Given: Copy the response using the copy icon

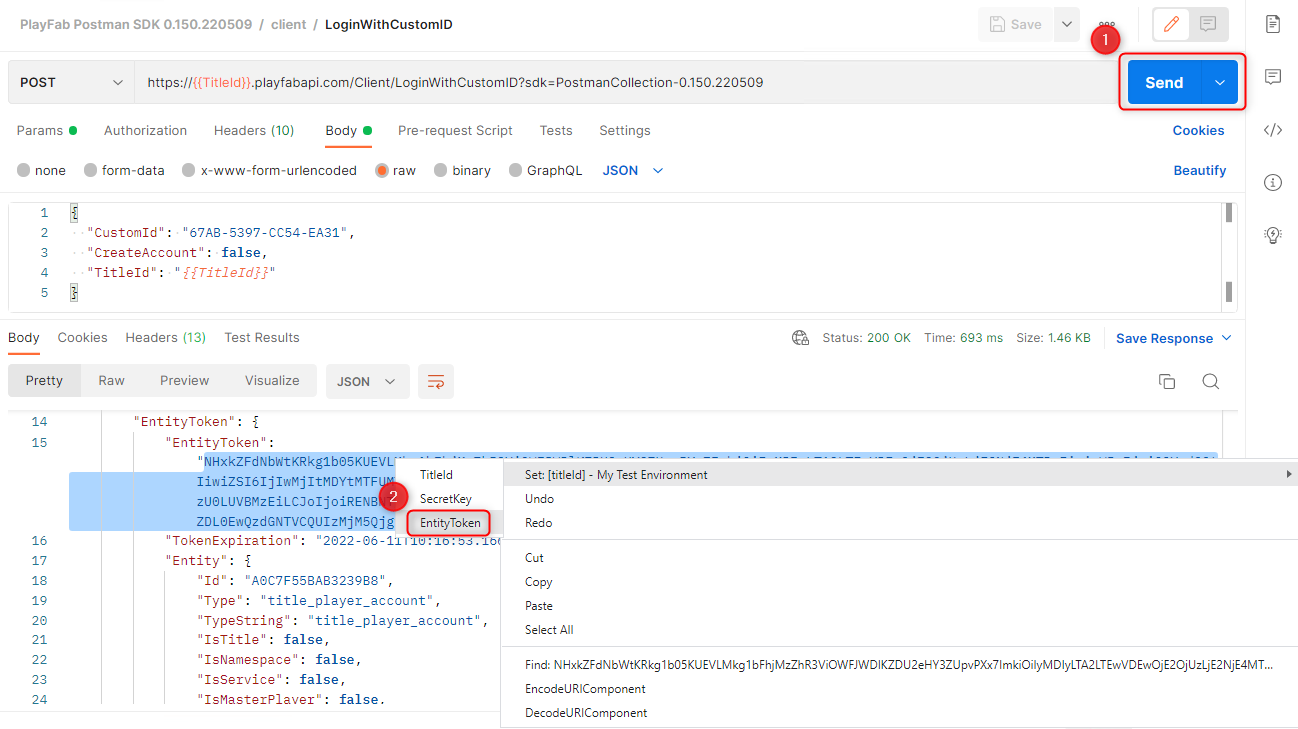Looking at the screenshot, I should (1166, 382).
